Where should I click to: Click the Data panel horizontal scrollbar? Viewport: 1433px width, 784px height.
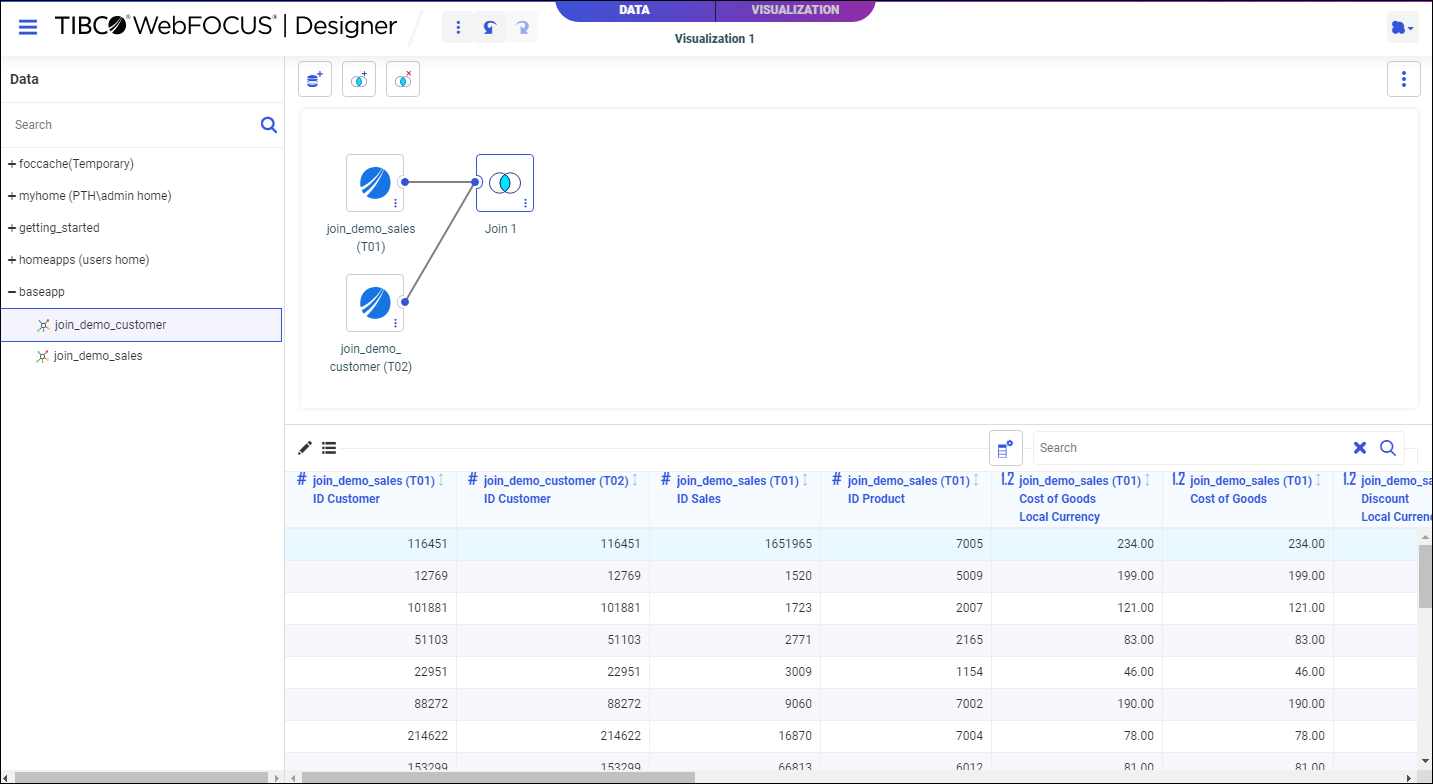click(142, 777)
